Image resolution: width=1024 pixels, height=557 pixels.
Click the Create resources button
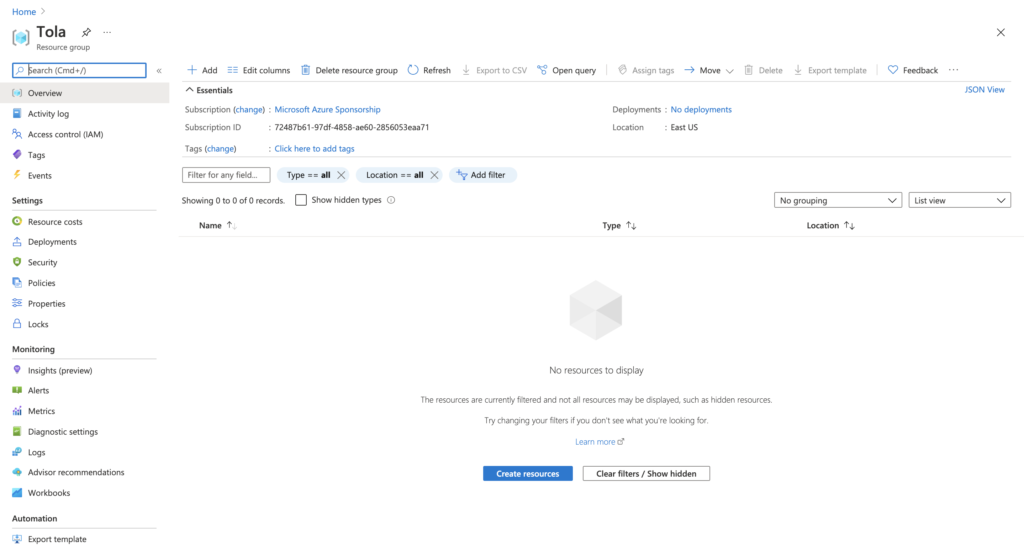528,473
